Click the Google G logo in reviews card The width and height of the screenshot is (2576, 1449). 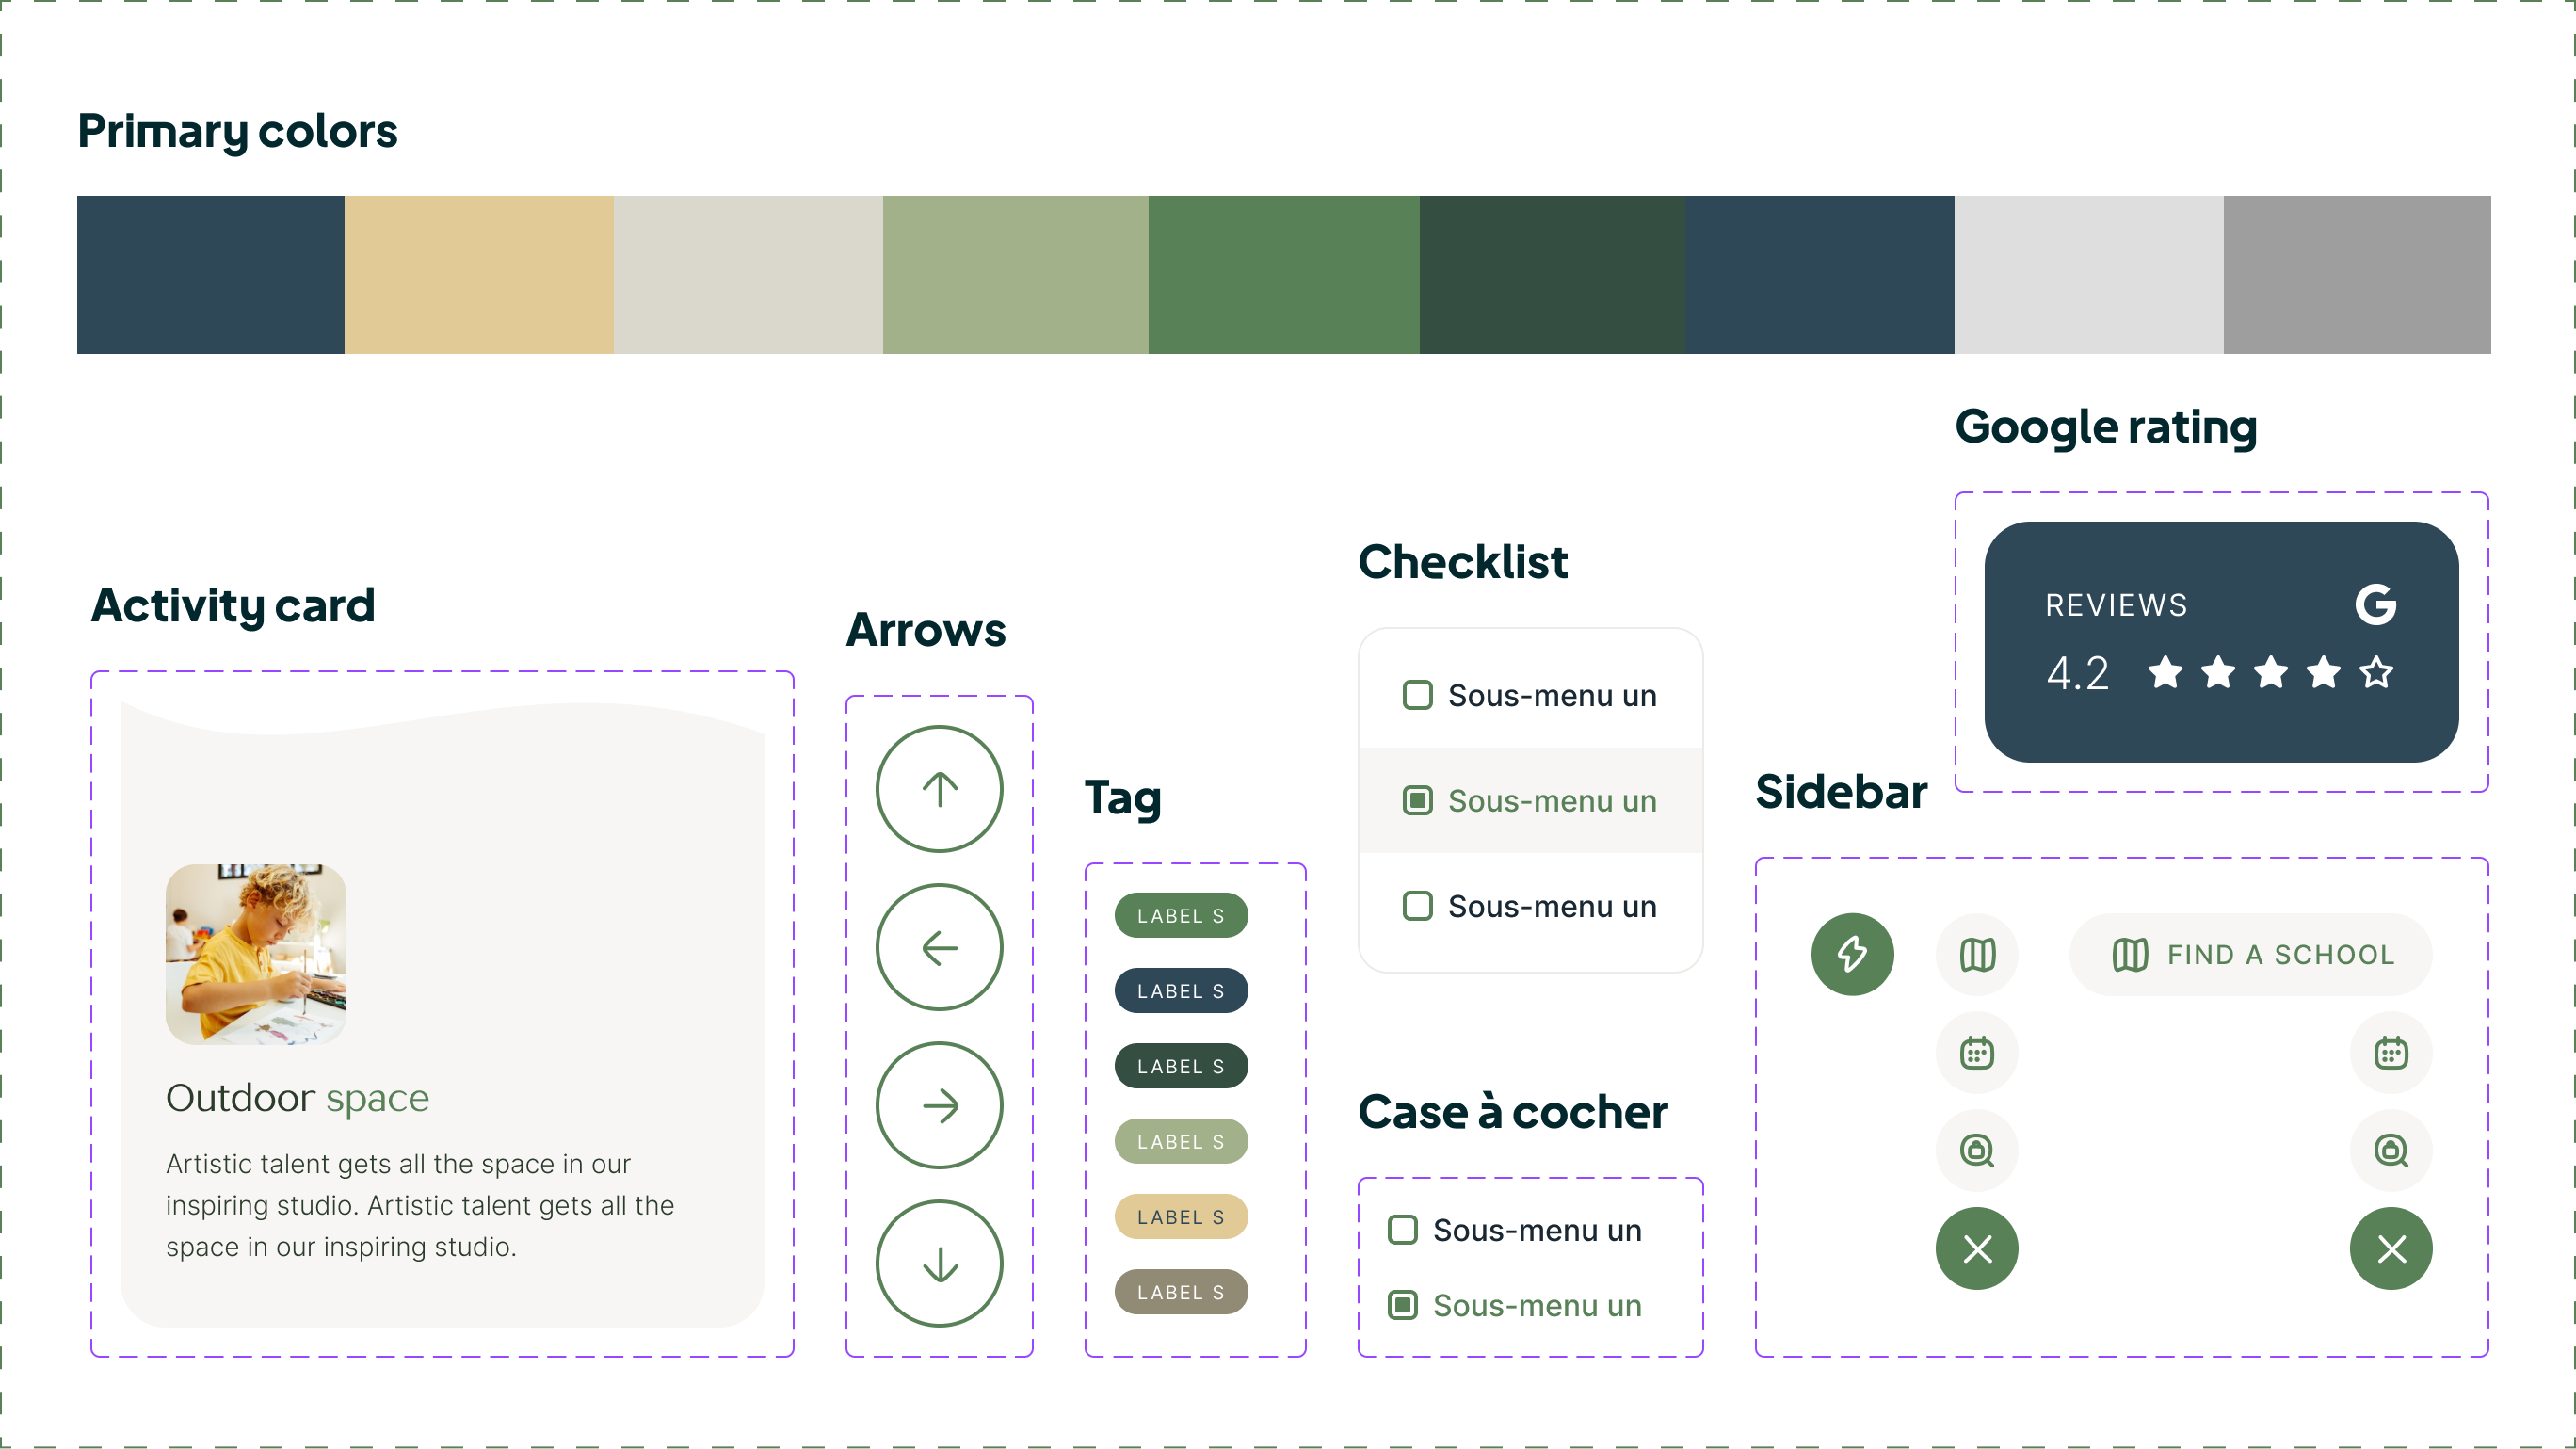coord(2375,604)
